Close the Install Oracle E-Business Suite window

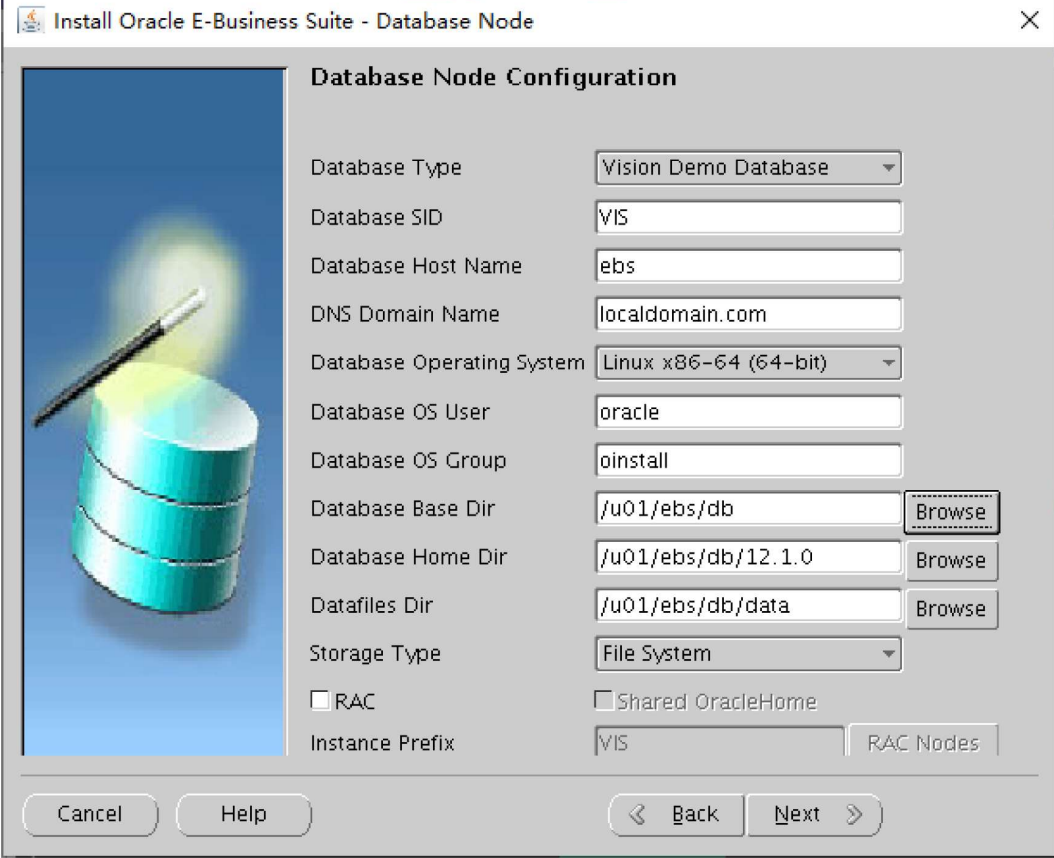coord(1029,20)
